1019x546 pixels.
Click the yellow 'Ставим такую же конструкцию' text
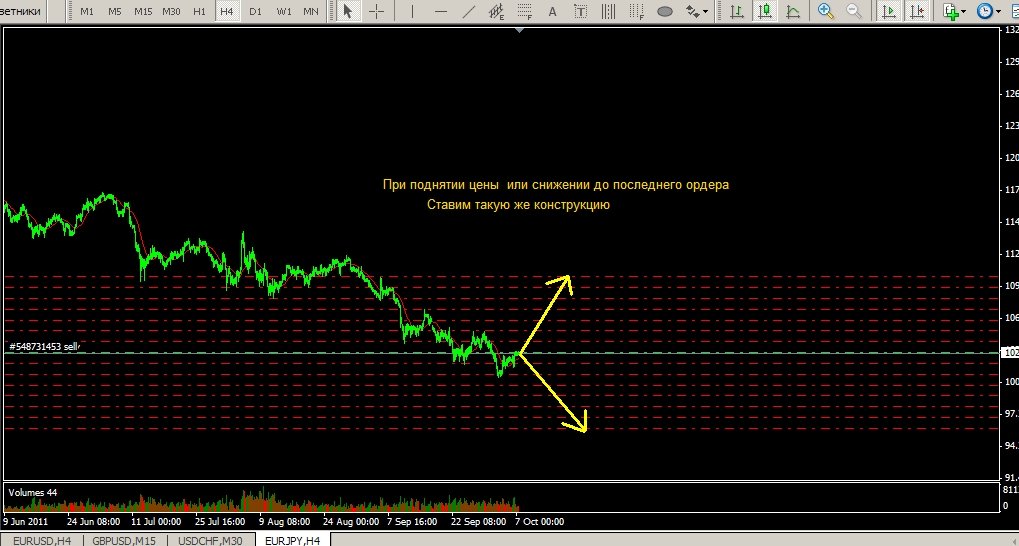(x=518, y=205)
